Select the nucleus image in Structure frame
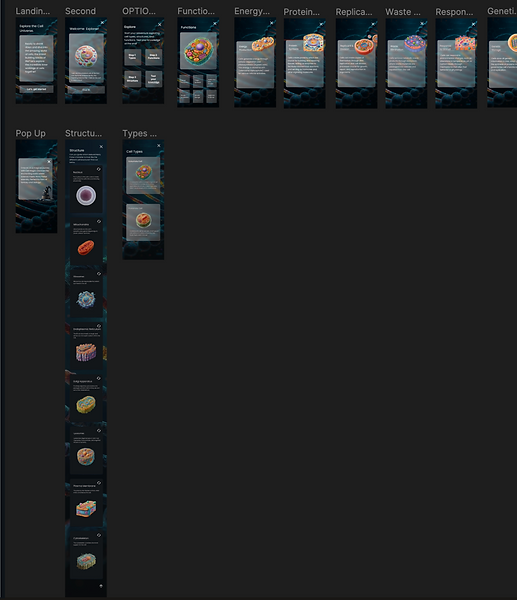Image resolution: width=517 pixels, height=600 pixels. click(x=86, y=196)
